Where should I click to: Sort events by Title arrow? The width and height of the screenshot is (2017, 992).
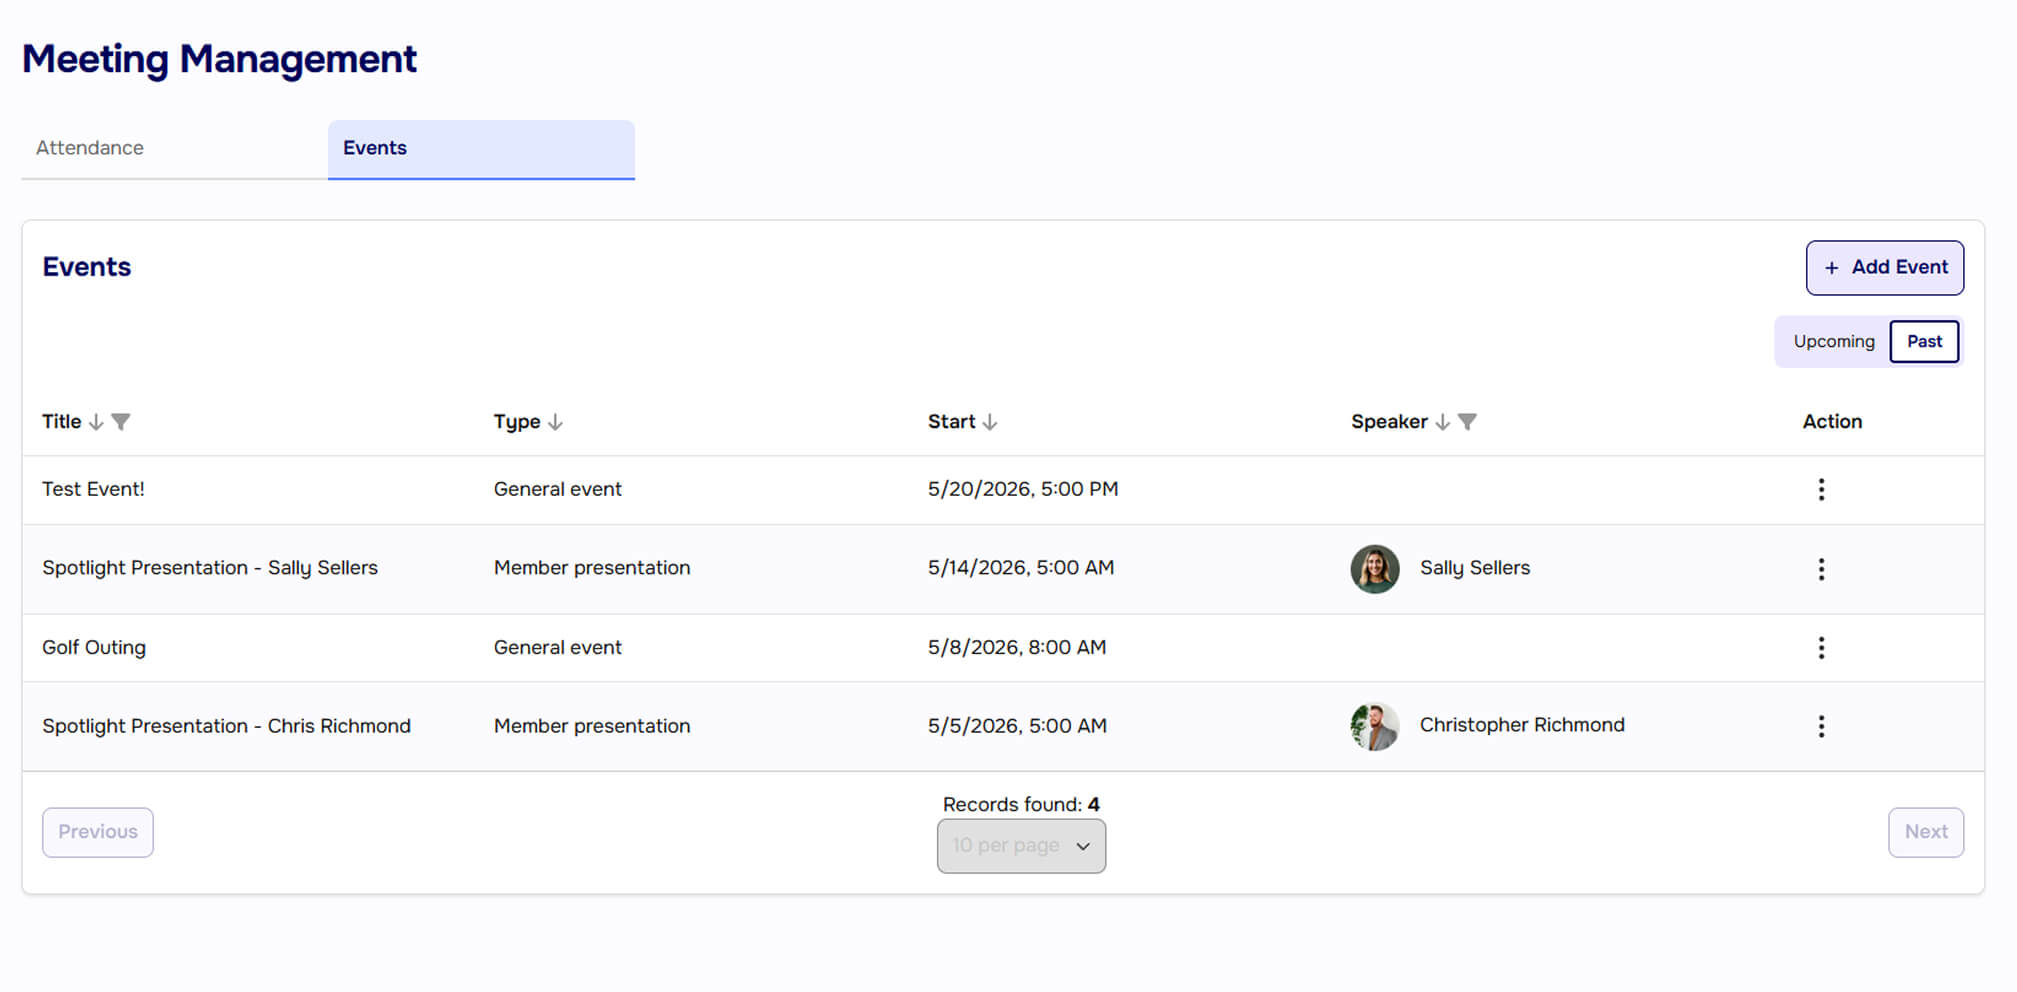click(96, 422)
